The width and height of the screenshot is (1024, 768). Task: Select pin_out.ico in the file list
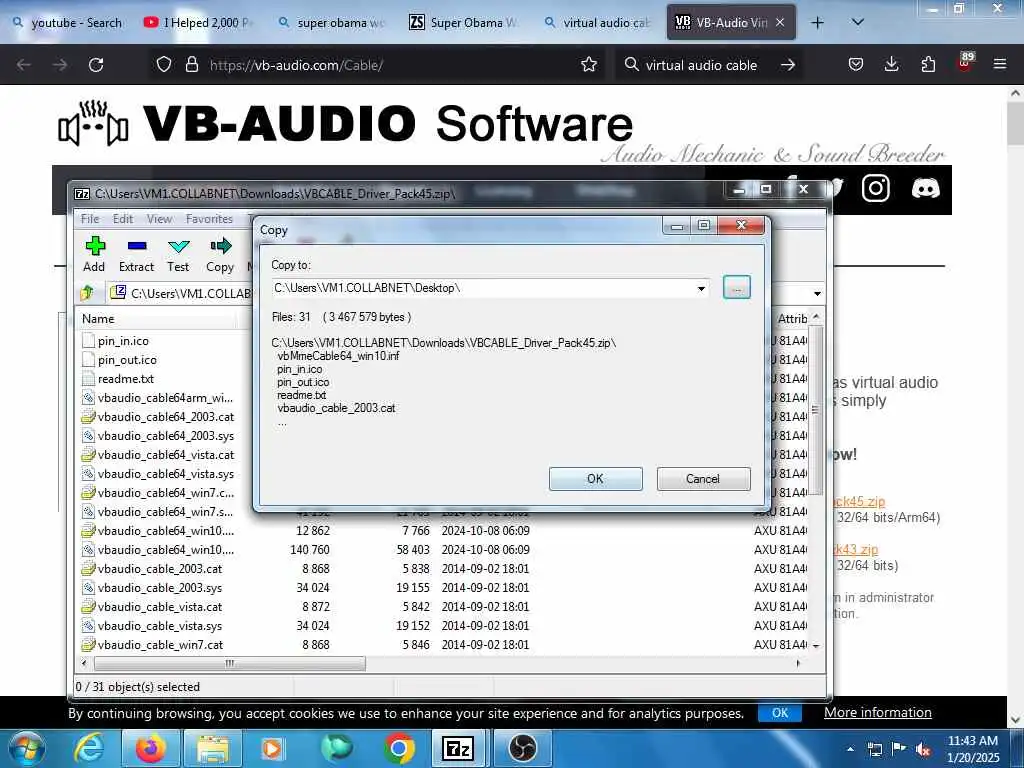coord(127,360)
